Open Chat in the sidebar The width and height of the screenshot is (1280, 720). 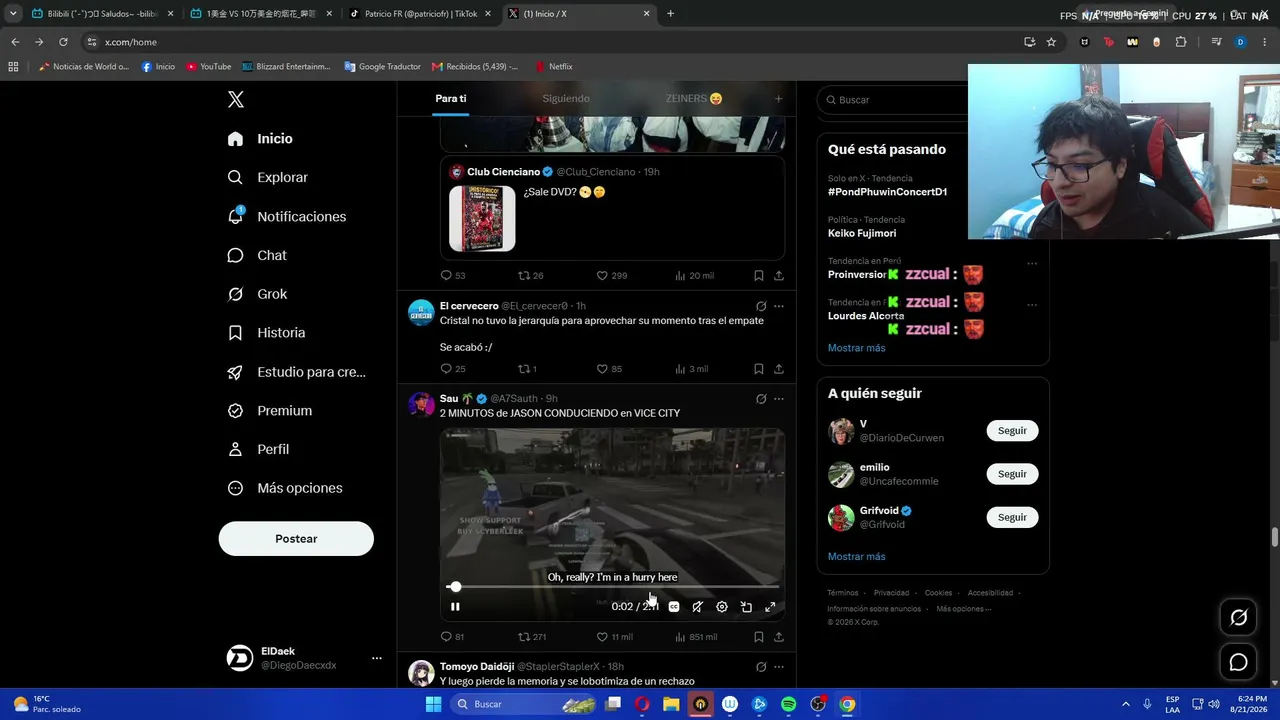click(x=257, y=255)
